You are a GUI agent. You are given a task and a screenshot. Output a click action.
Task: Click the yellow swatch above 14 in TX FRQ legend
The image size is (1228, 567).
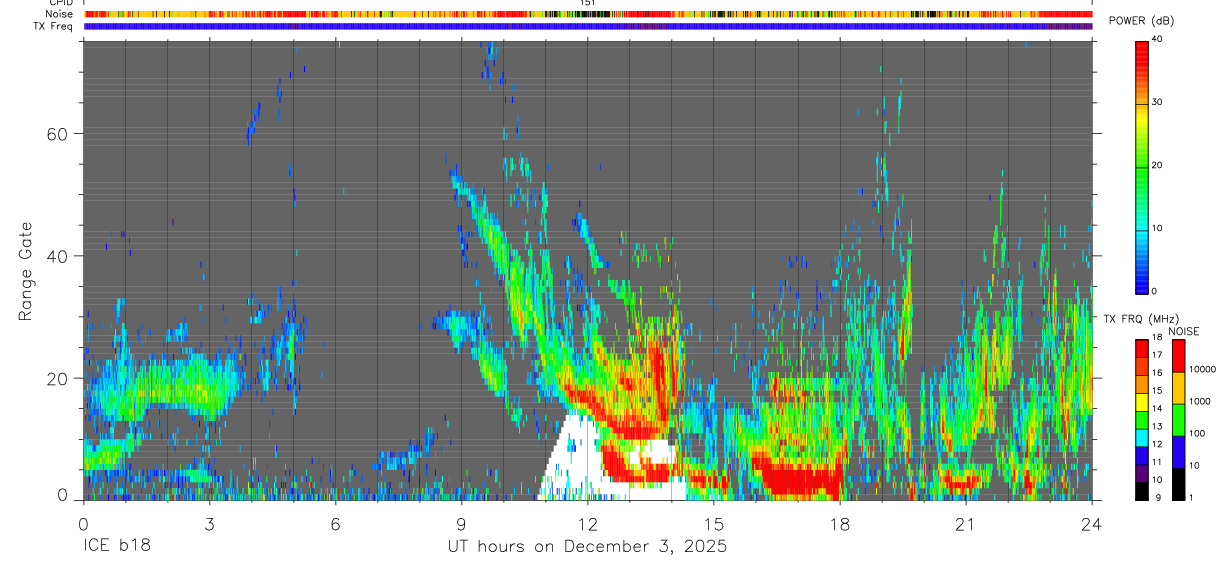coord(1141,401)
